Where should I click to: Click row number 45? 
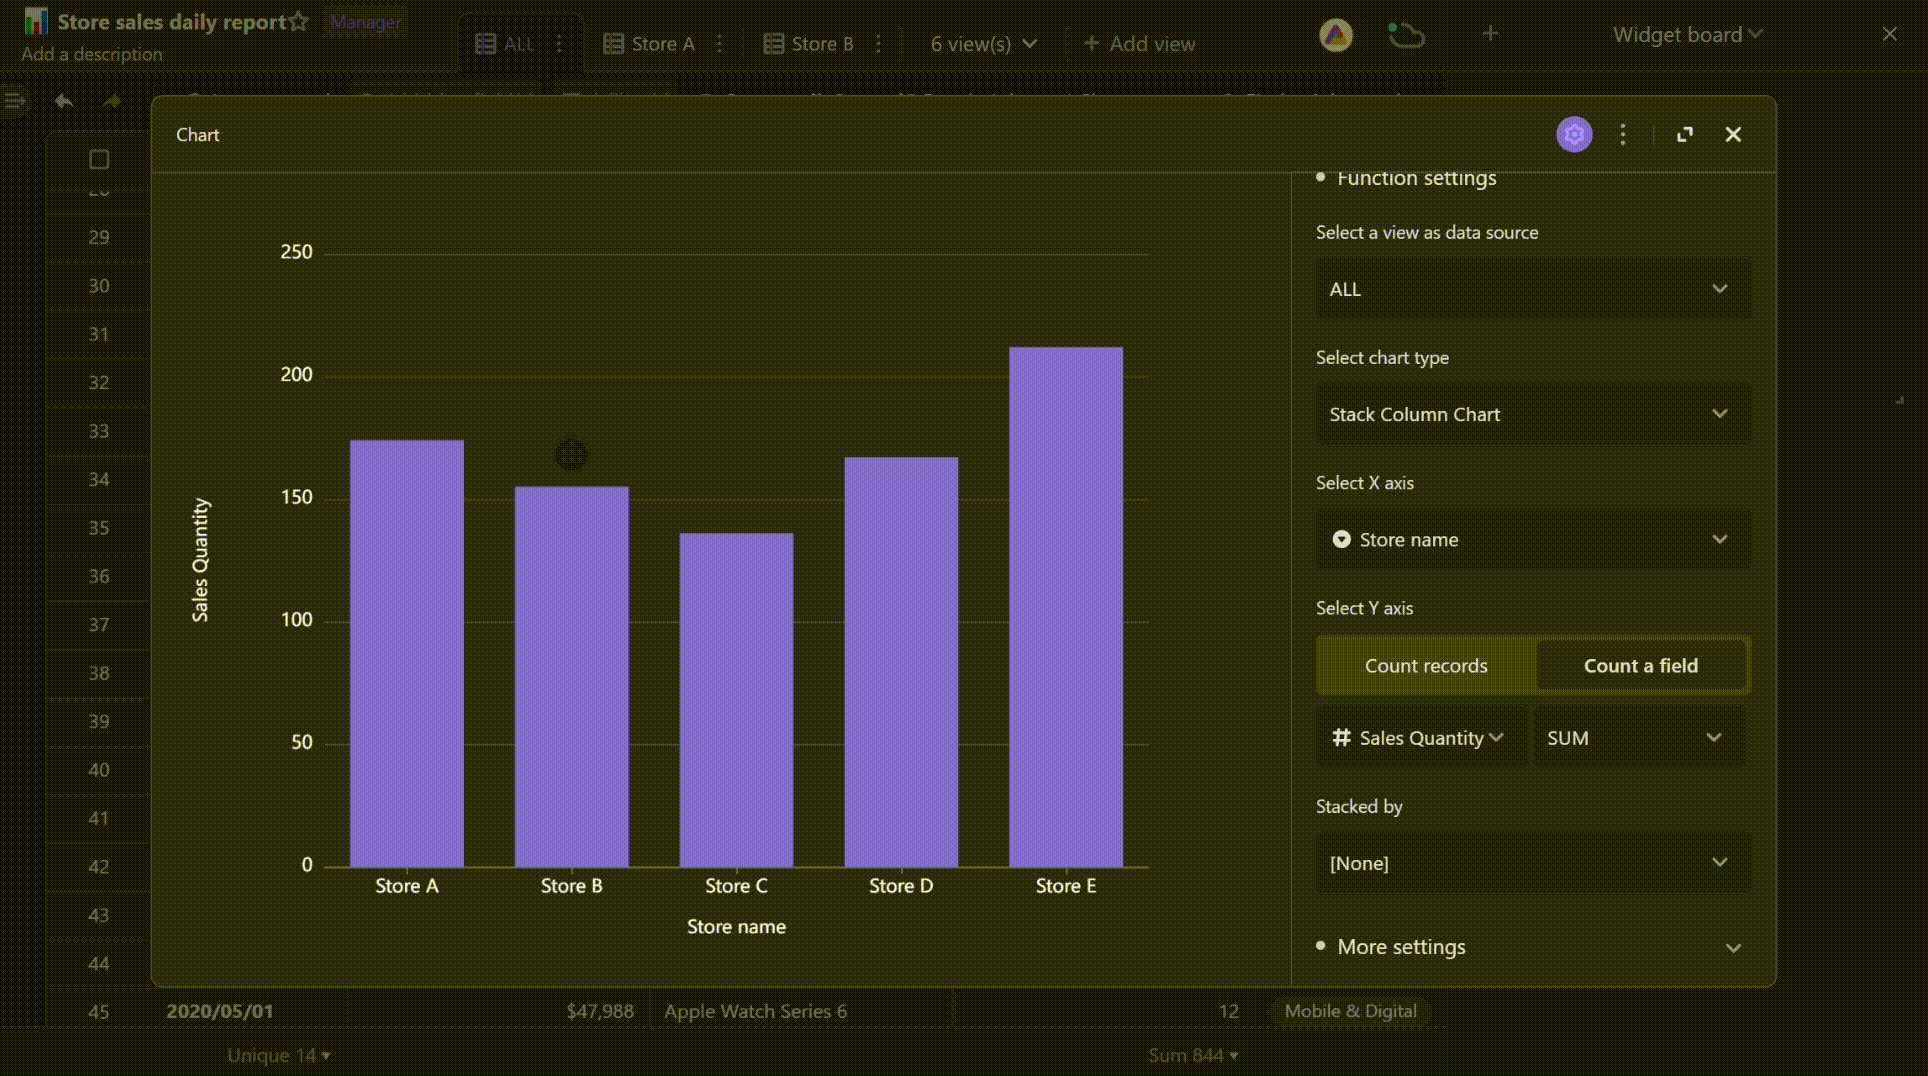98,1012
